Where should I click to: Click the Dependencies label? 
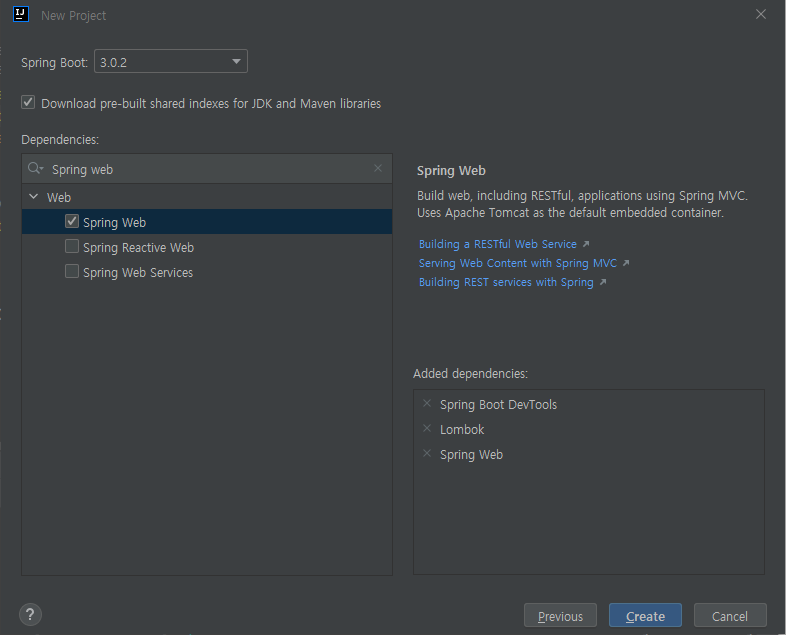[x=60, y=140]
